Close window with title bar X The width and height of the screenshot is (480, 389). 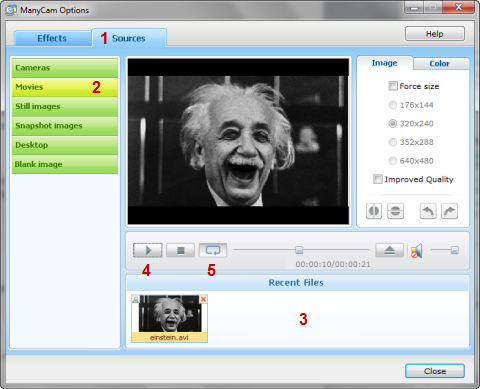(x=459, y=7)
